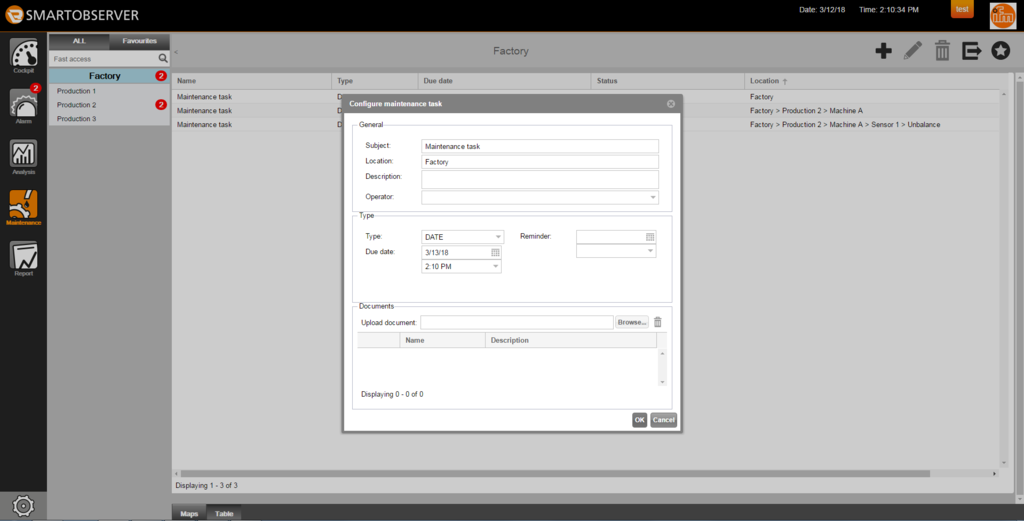Select Production 3 in the tree
Image resolution: width=1024 pixels, height=521 pixels.
(x=76, y=119)
